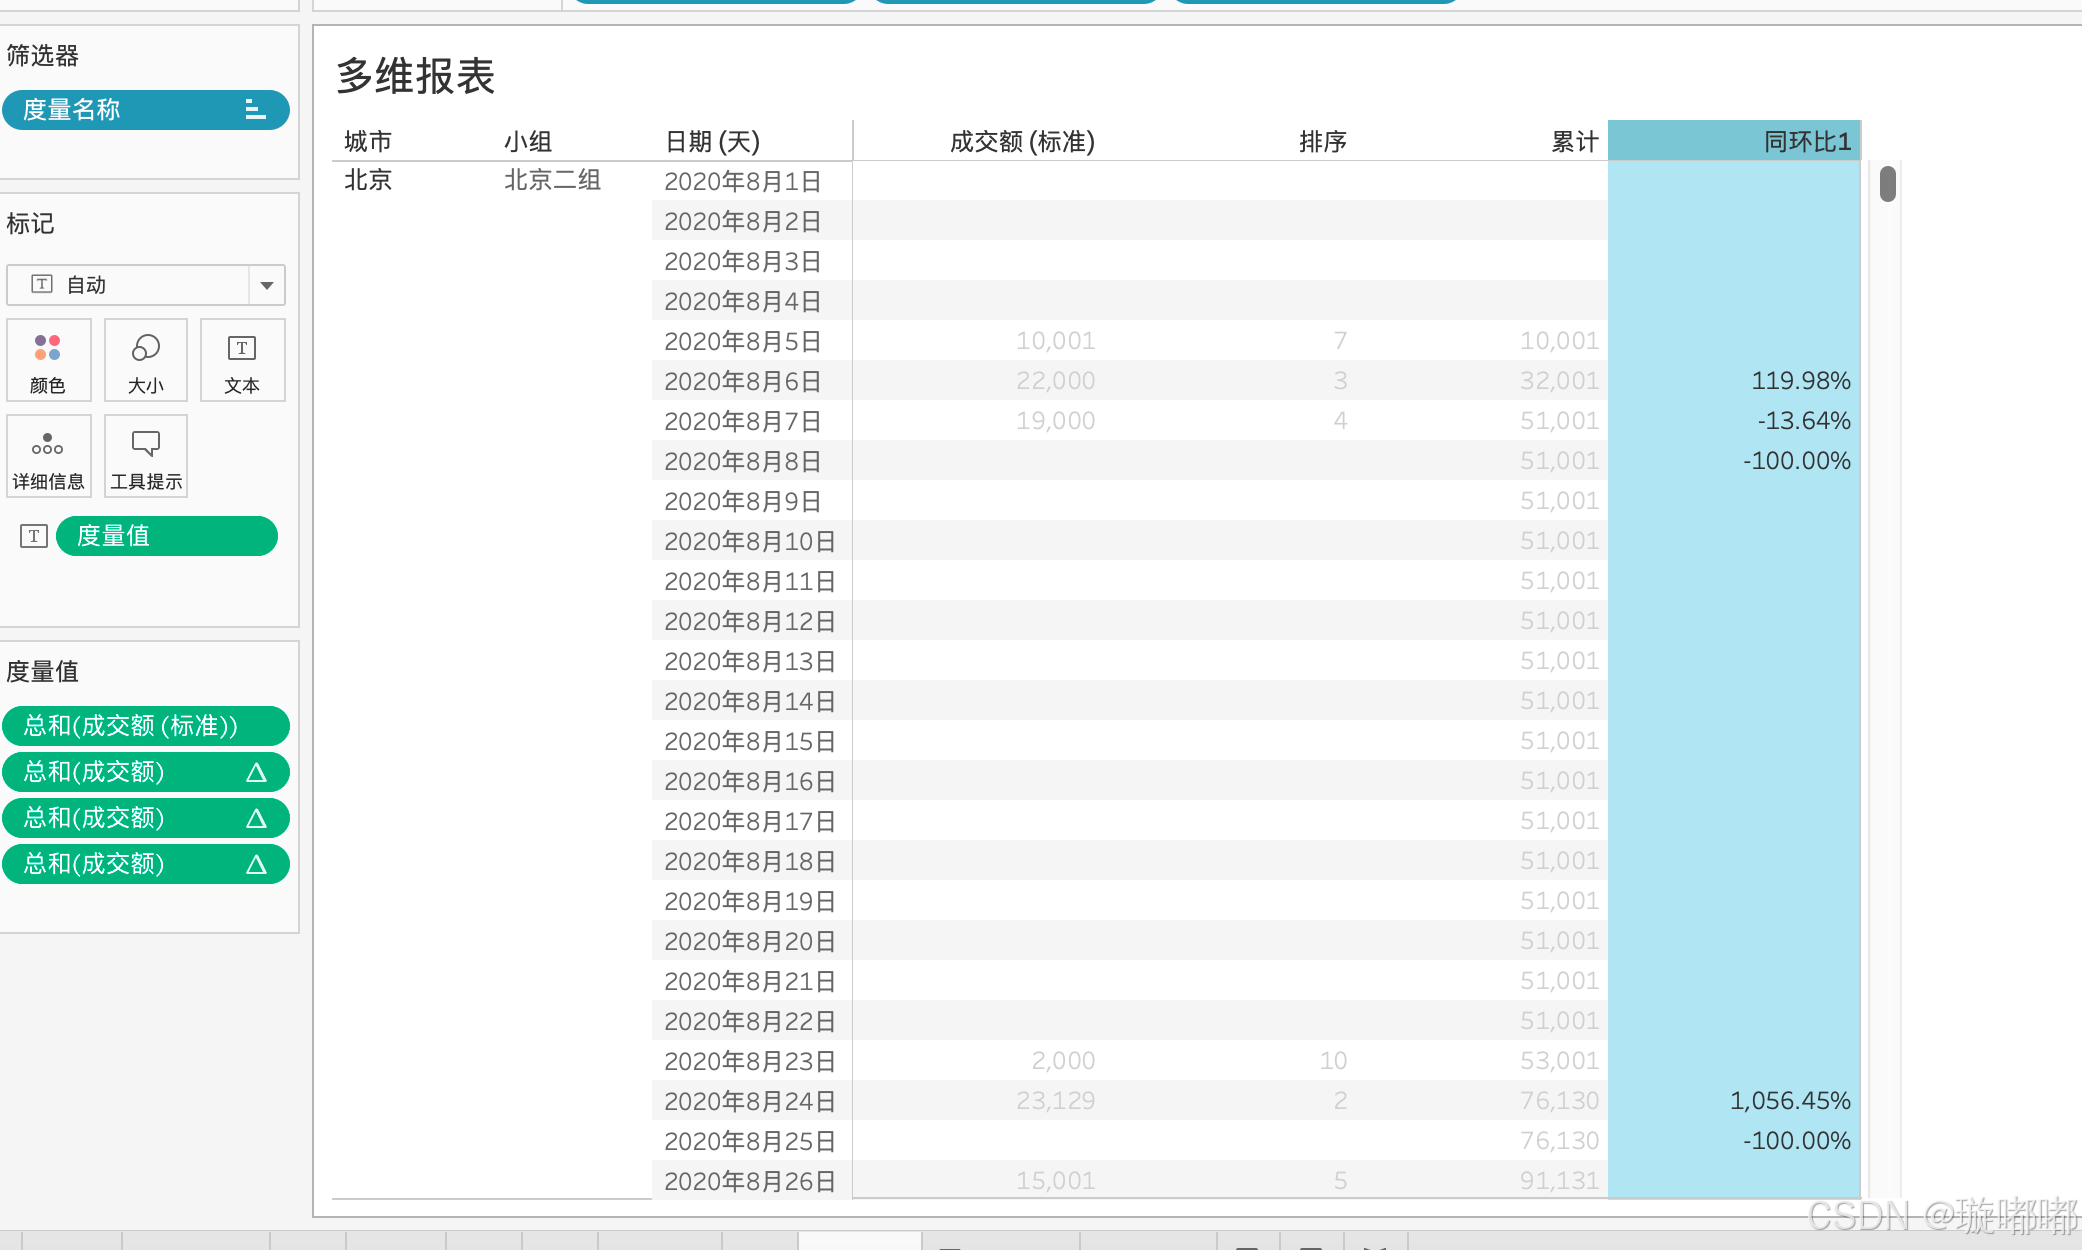Screen dimensions: 2082x1250
Task: Open the Detail marks card
Action: [x=48, y=456]
